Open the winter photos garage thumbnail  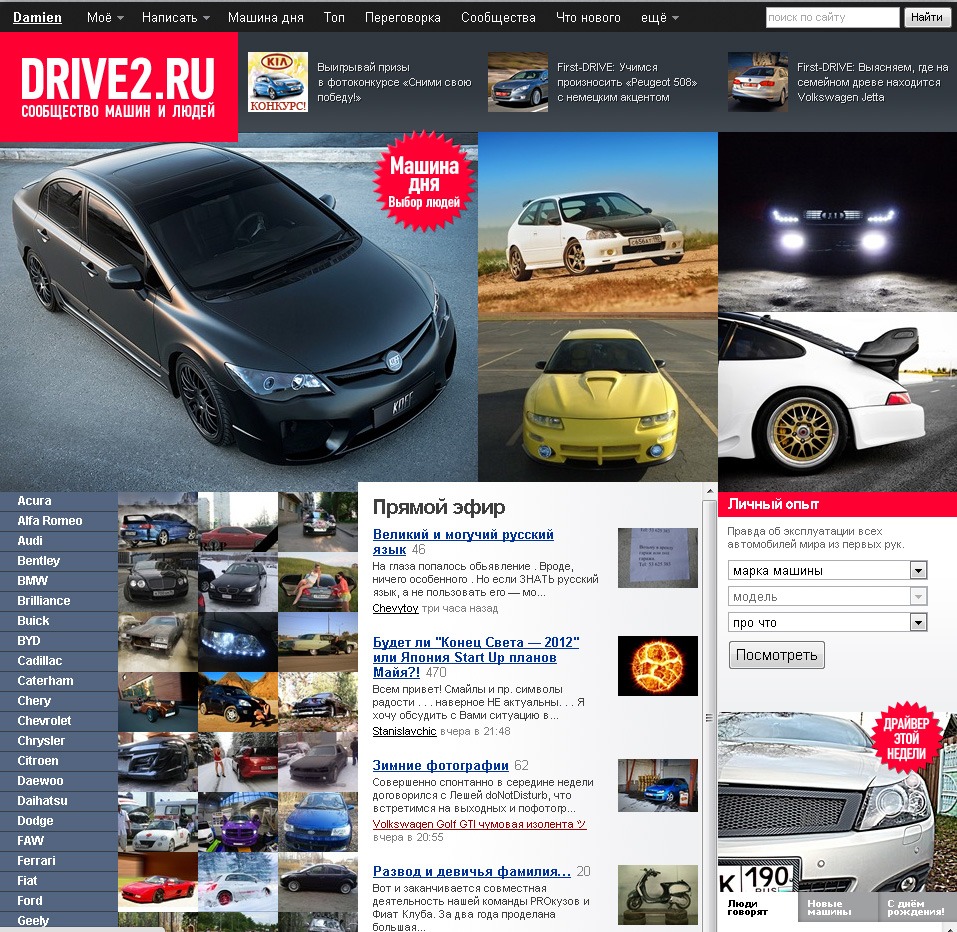(x=657, y=786)
